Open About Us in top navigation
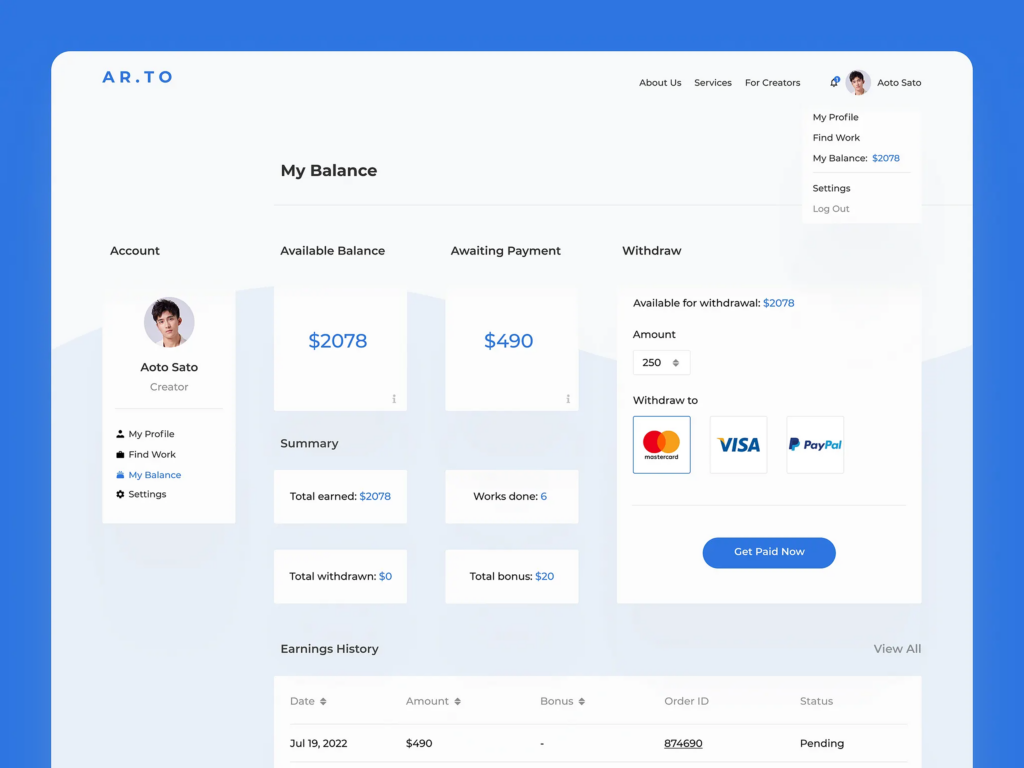This screenshot has height=768, width=1024. pos(660,83)
